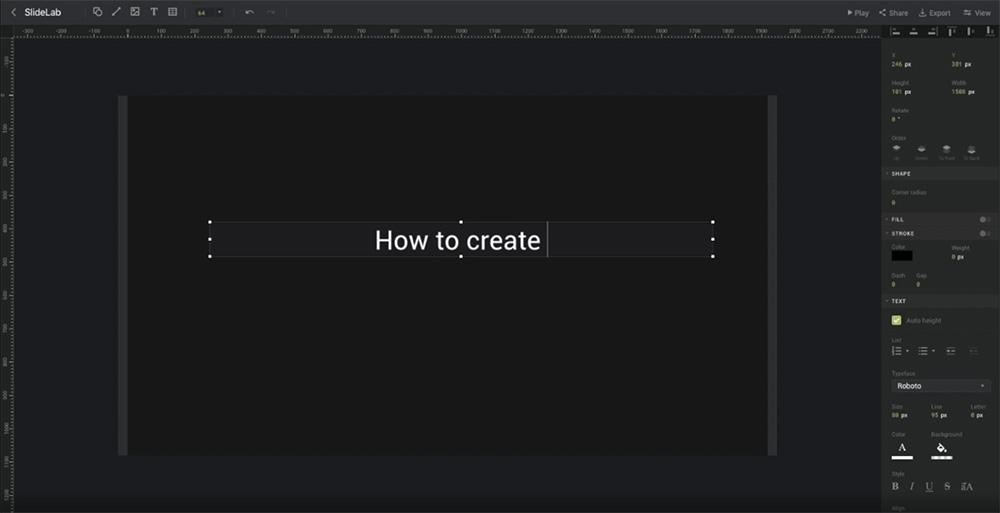Select the Shape tool in the toolbar
The image size is (1000, 513).
[98, 12]
